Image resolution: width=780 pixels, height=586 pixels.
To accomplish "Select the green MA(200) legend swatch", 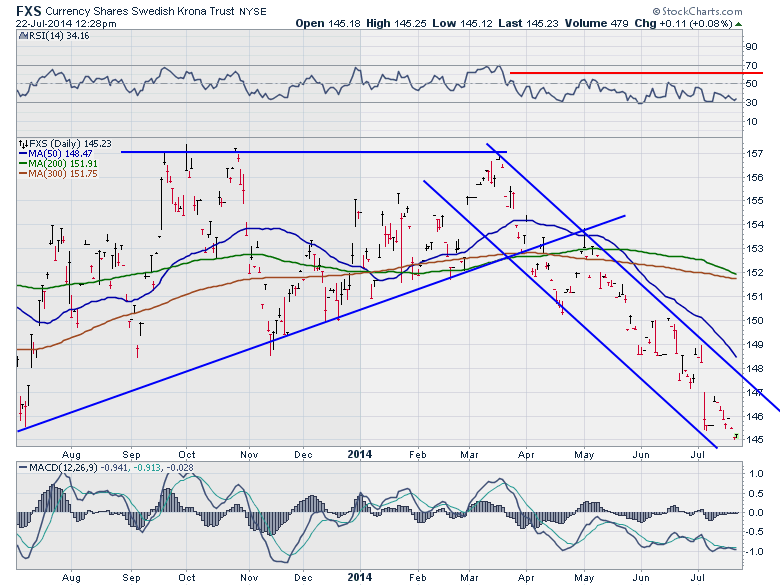I will (23, 164).
